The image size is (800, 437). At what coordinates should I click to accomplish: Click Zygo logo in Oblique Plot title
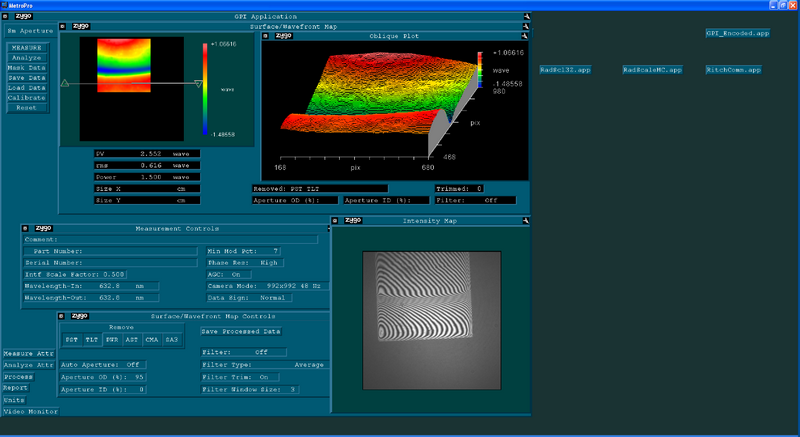tap(283, 36)
